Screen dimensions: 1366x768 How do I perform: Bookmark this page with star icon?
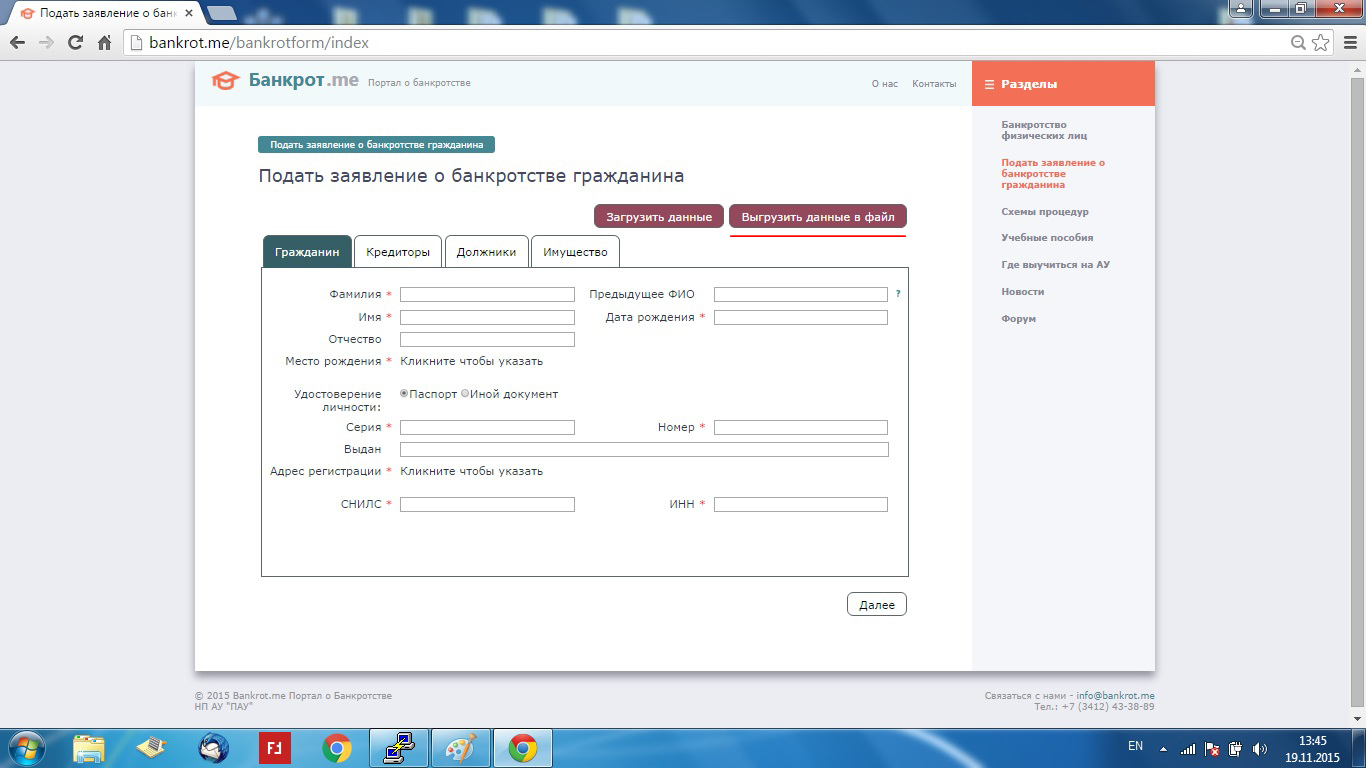coord(1321,43)
